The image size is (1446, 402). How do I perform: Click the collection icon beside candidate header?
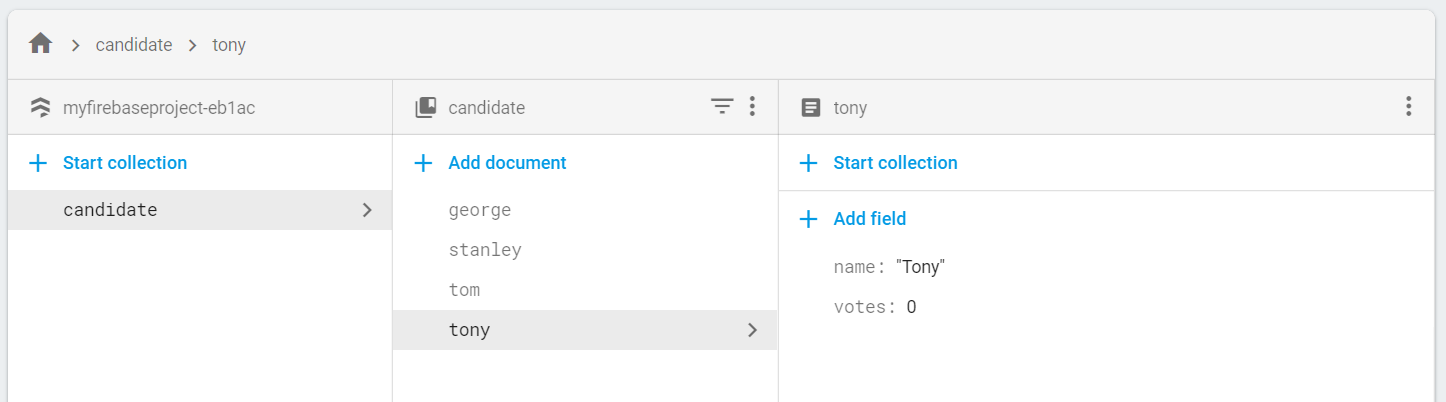click(x=426, y=107)
